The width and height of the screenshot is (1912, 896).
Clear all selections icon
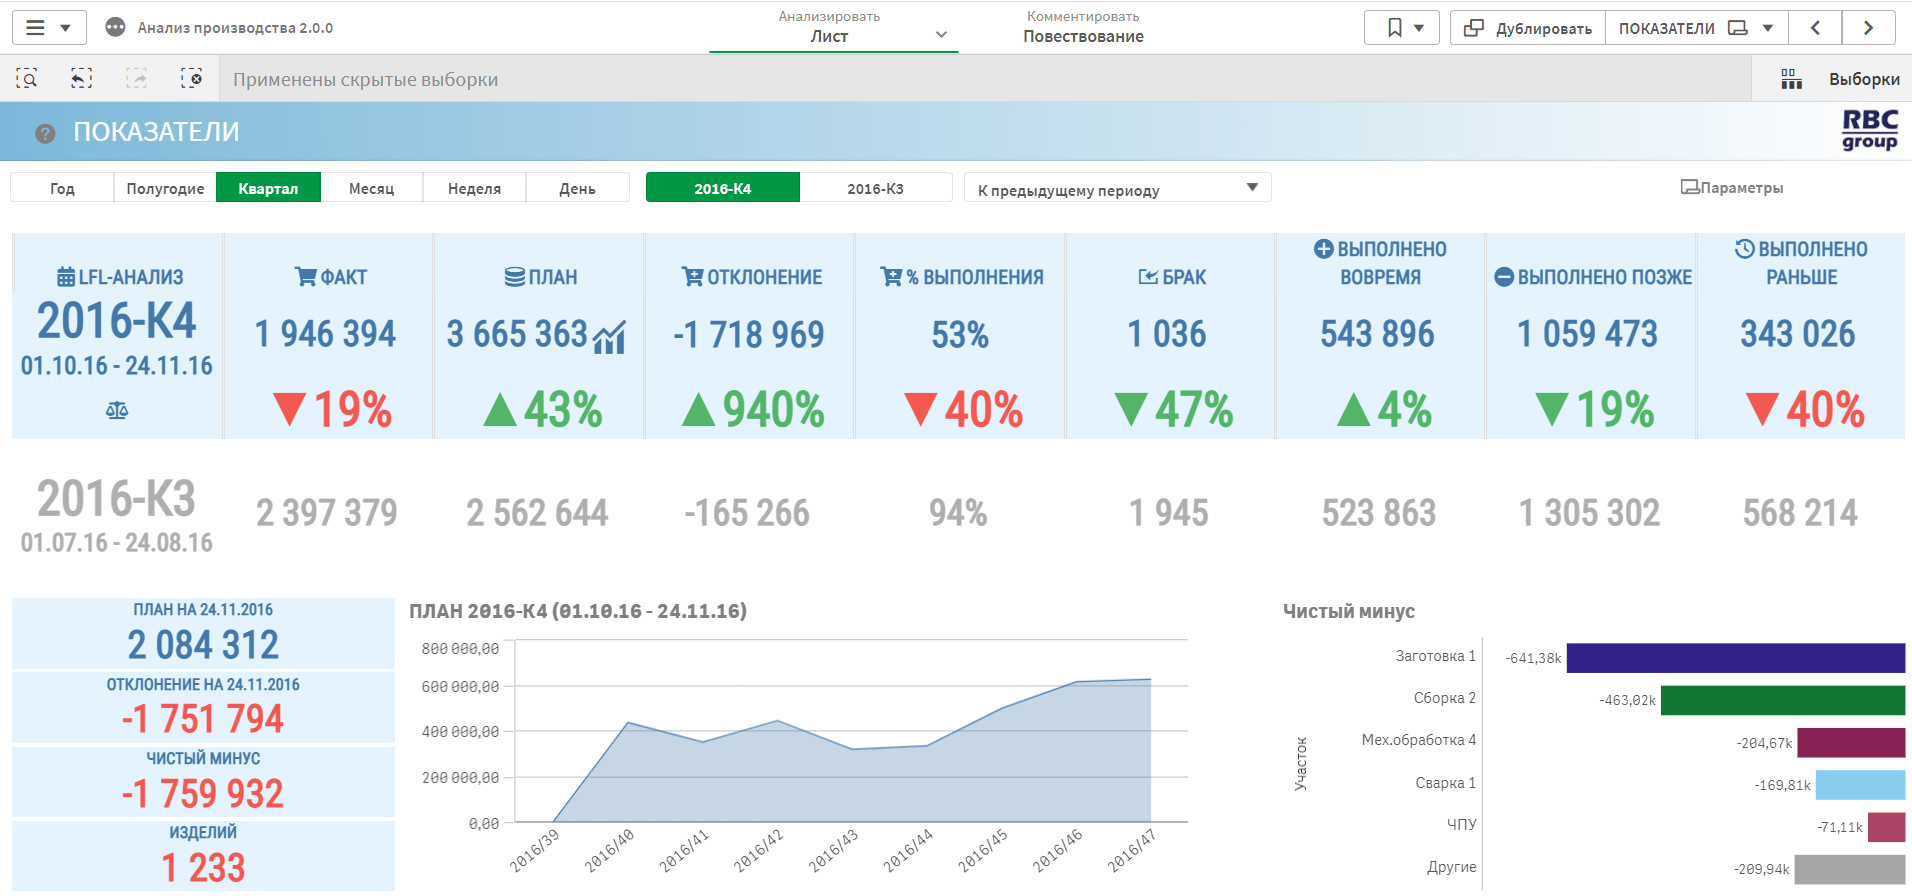tap(191, 79)
